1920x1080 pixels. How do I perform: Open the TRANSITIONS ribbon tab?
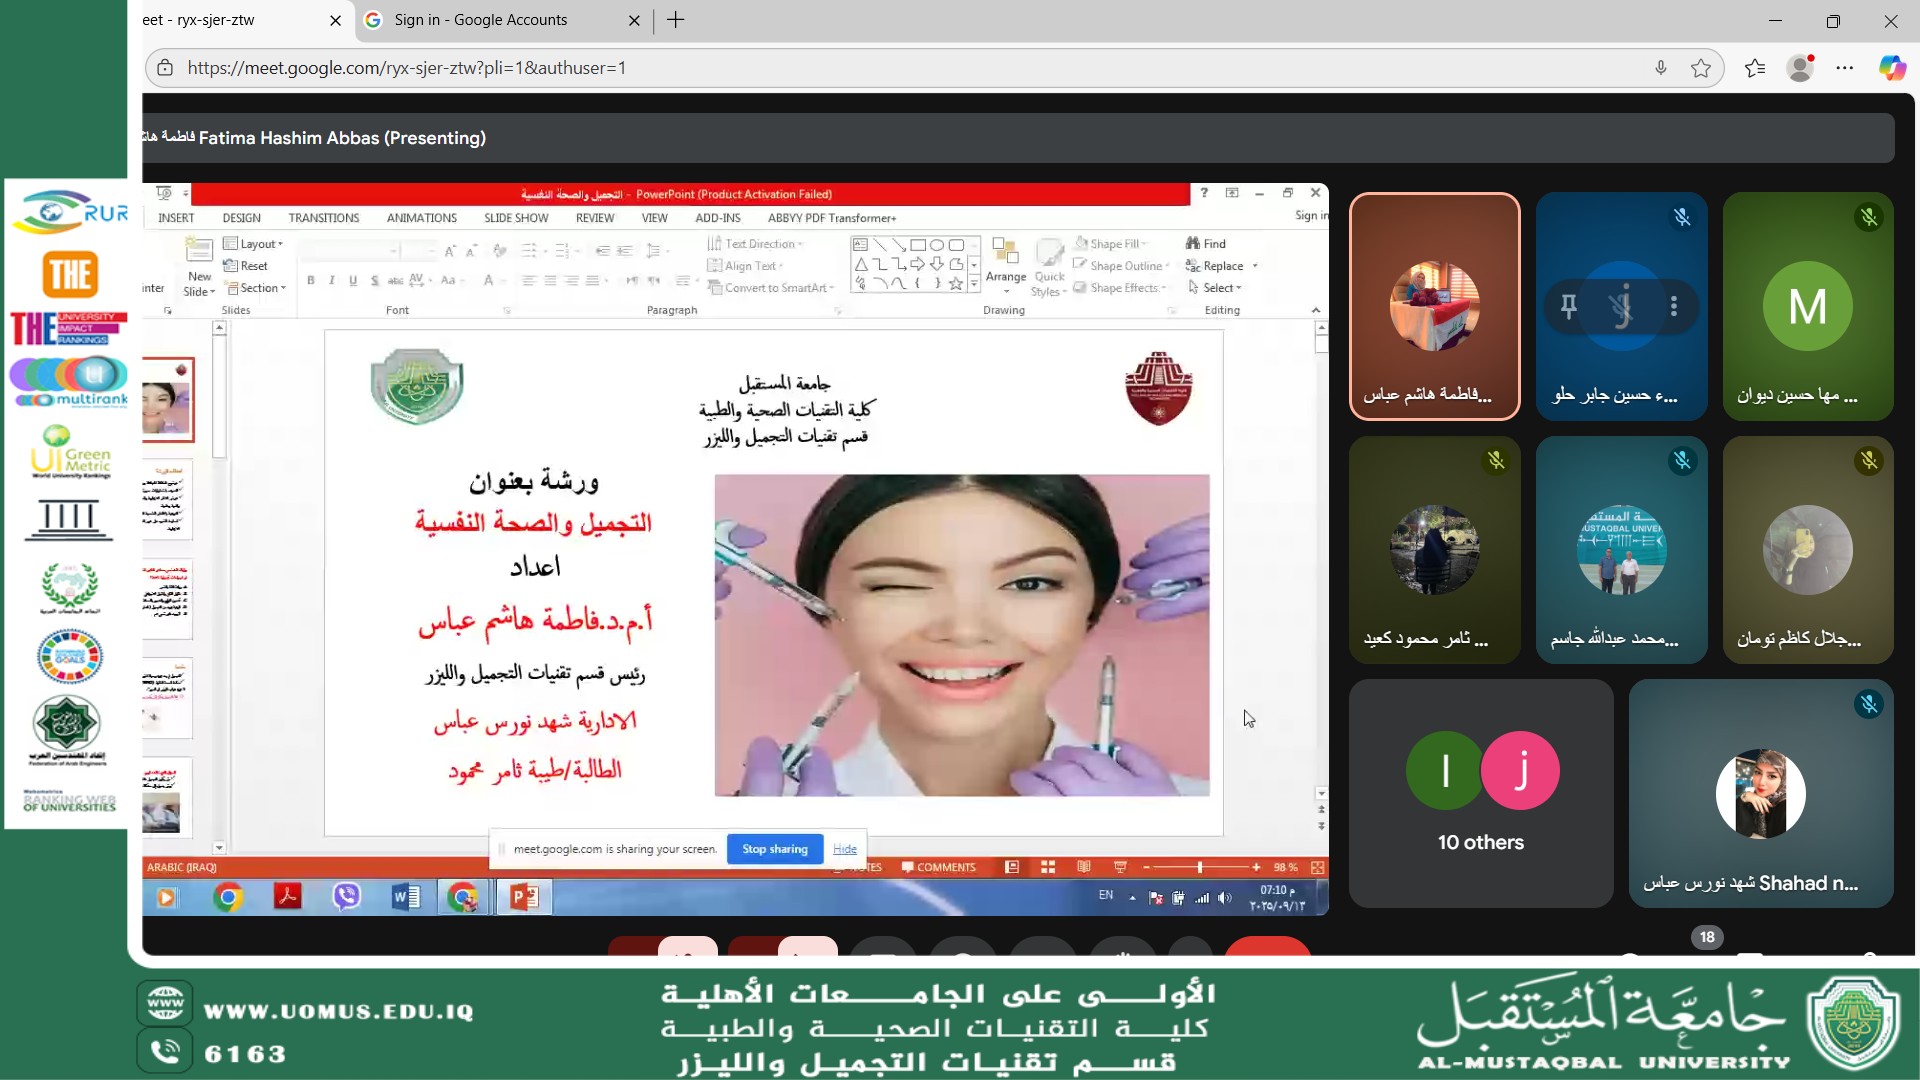click(x=324, y=218)
